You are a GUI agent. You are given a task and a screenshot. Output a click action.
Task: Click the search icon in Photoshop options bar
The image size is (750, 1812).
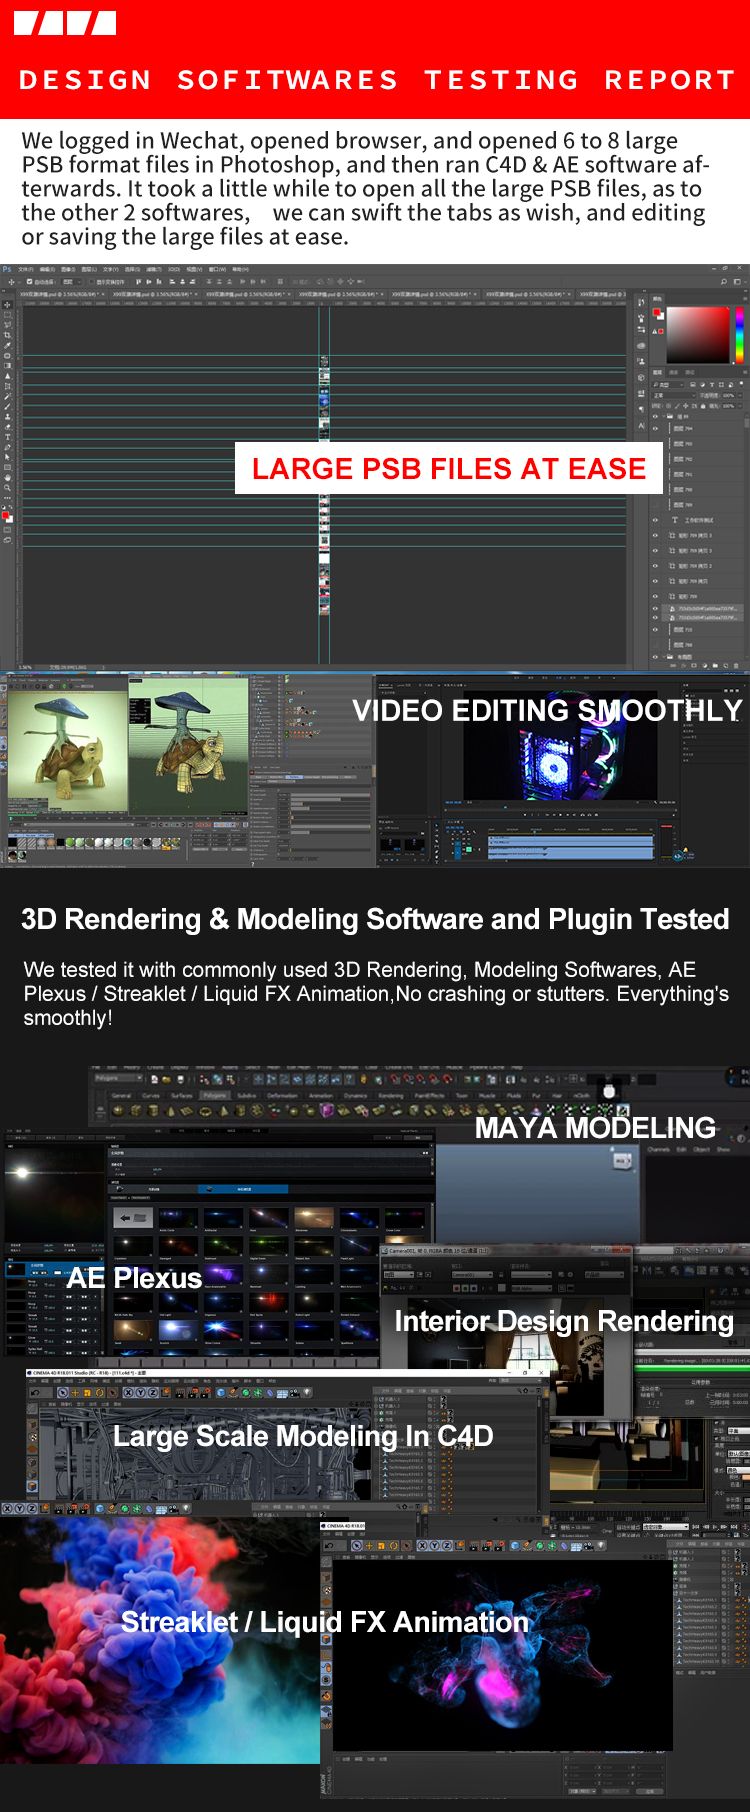[724, 282]
